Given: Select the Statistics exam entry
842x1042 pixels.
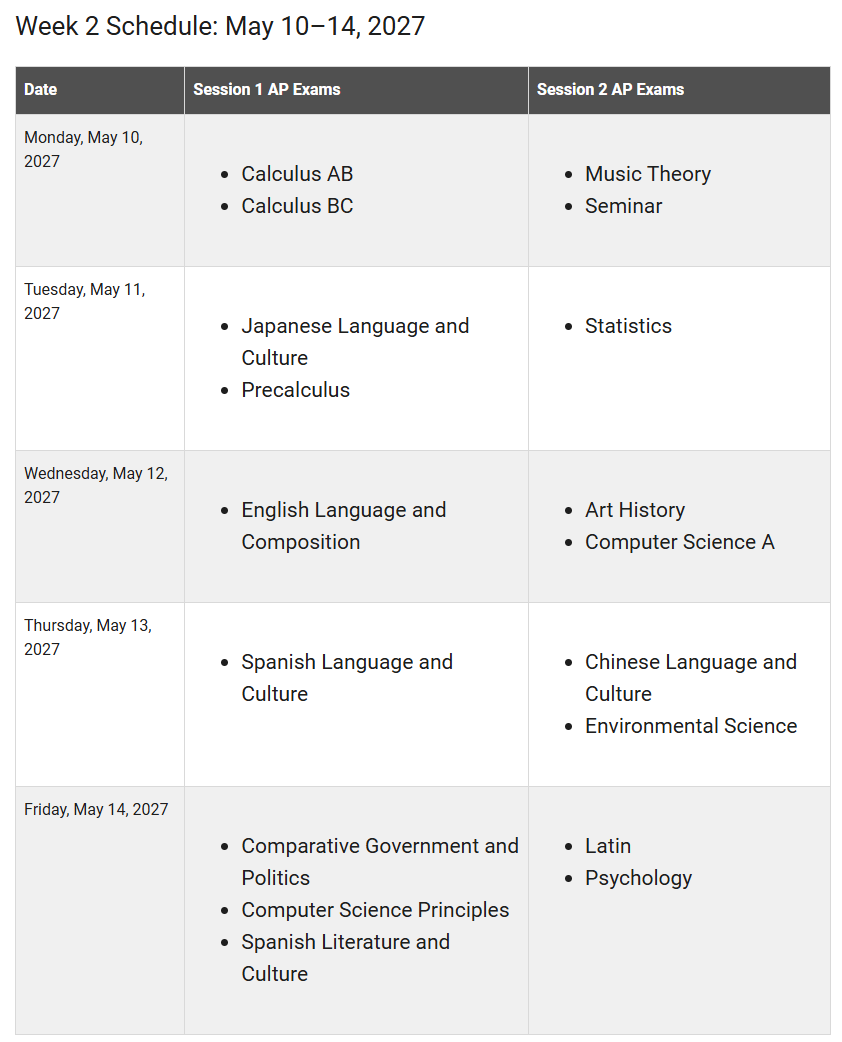Looking at the screenshot, I should (628, 326).
